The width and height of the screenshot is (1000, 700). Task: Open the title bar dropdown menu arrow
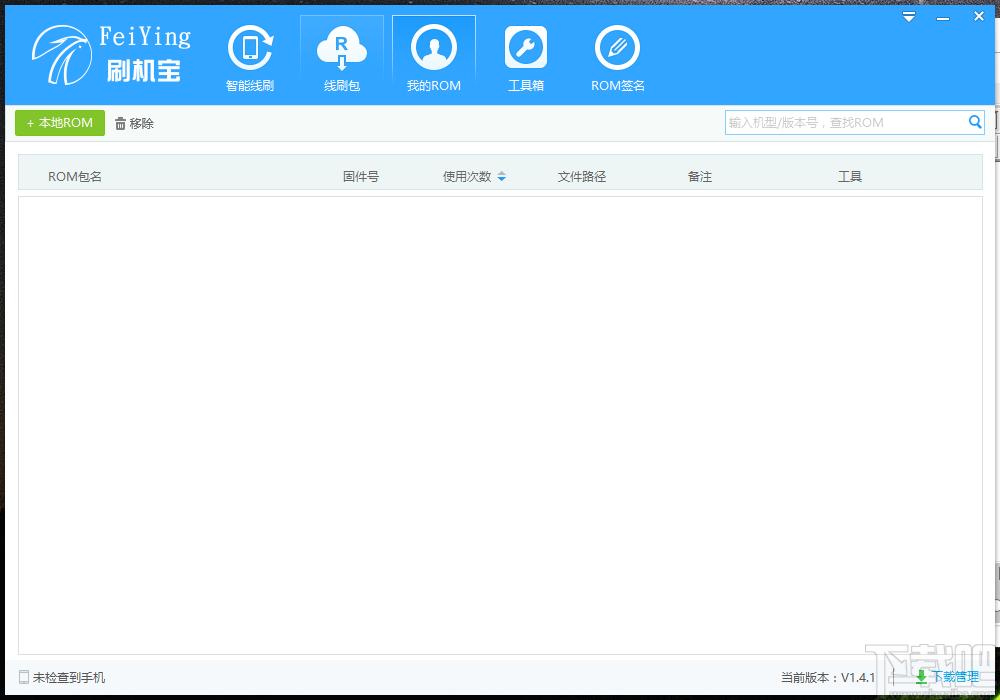(x=909, y=17)
